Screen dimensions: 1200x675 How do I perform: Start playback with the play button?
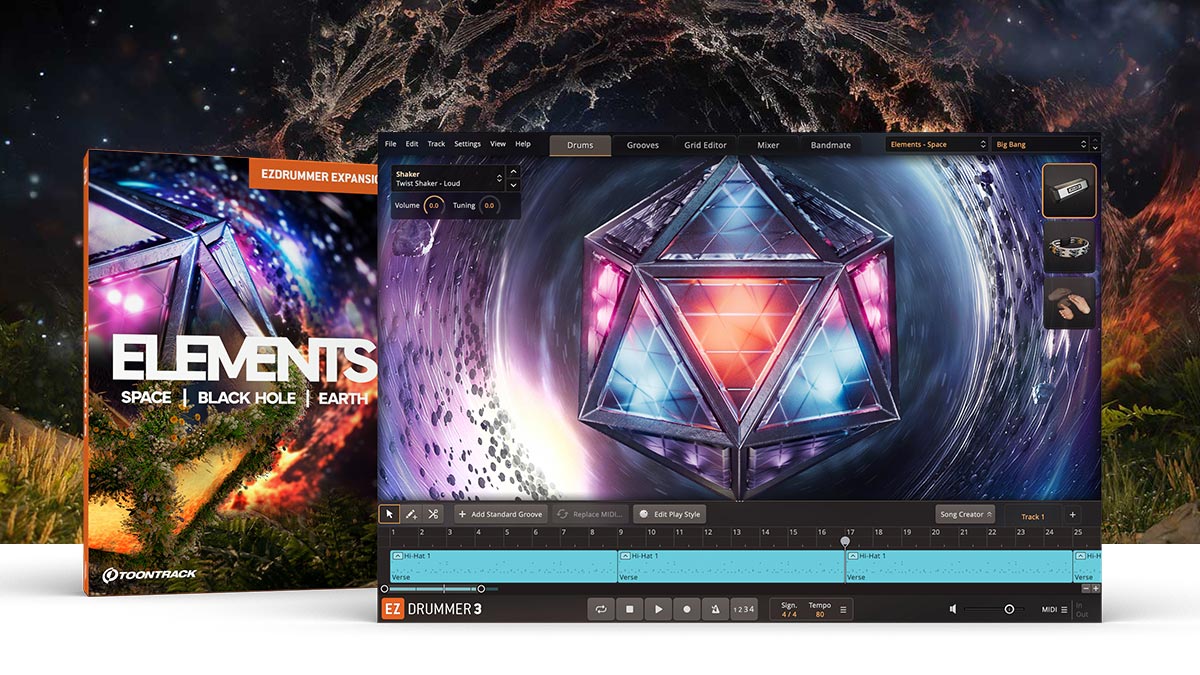click(658, 609)
